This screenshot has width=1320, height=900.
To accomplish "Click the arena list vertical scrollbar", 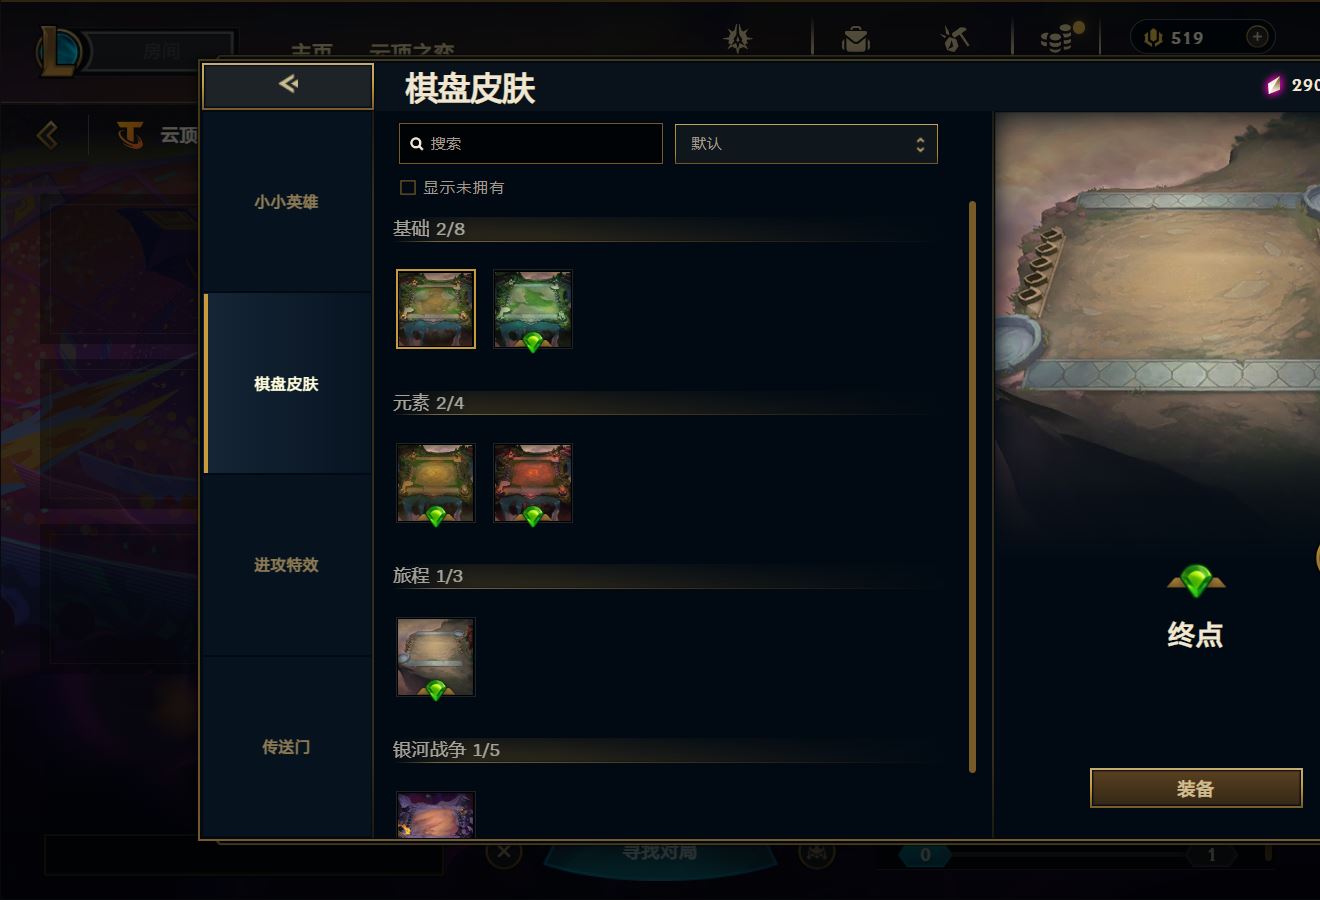I will (x=973, y=486).
